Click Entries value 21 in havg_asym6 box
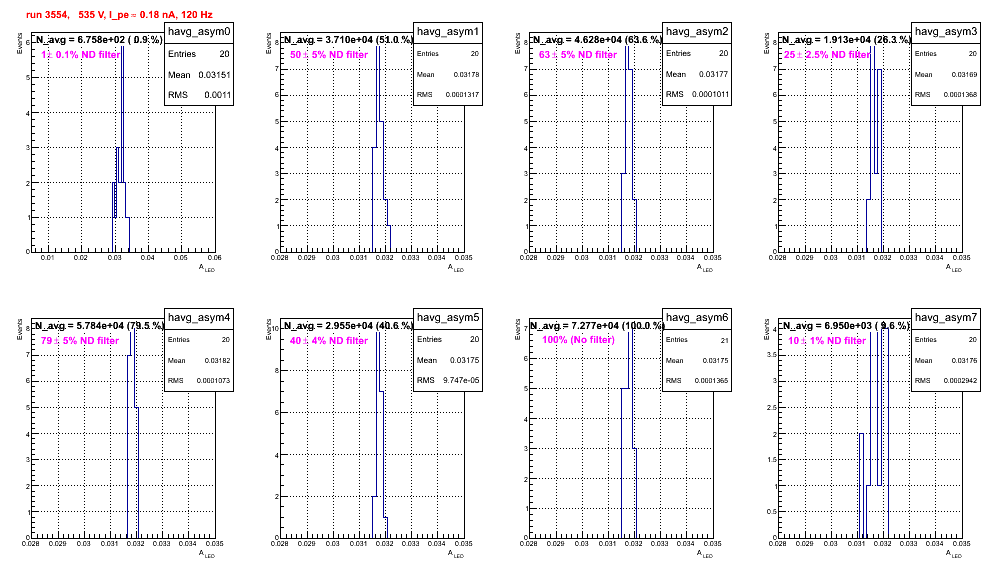Screen dimensions: 996x572 click(x=724, y=340)
